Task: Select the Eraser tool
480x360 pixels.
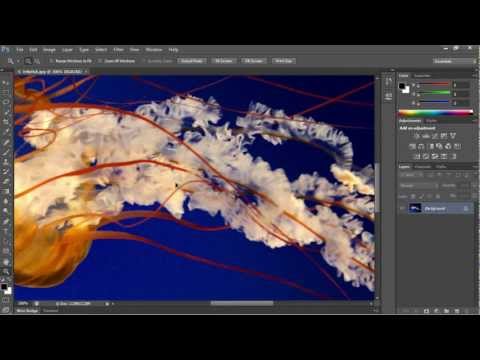Action: coord(6,182)
